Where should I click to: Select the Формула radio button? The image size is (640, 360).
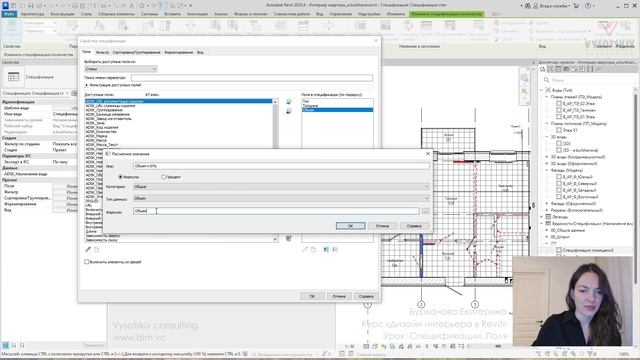tap(120, 177)
